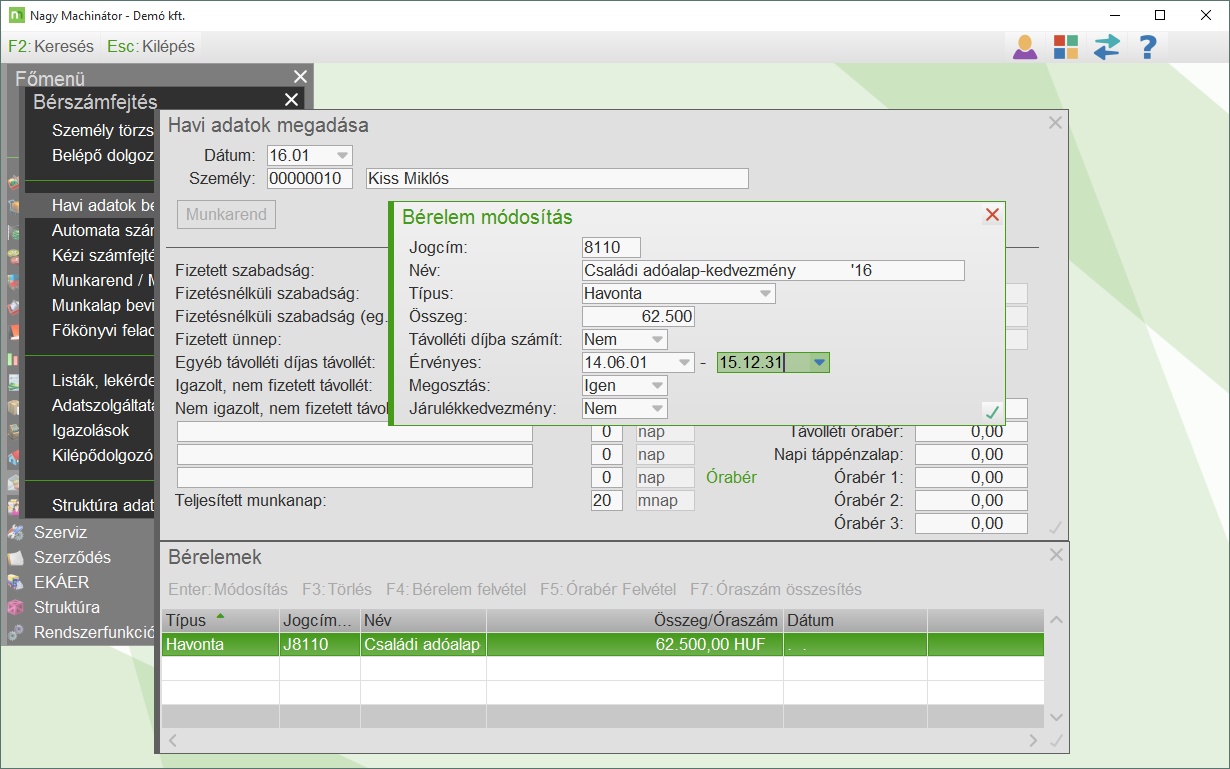Open the Járulékkedvezmény dropdown
This screenshot has height=769, width=1230.
pos(657,409)
